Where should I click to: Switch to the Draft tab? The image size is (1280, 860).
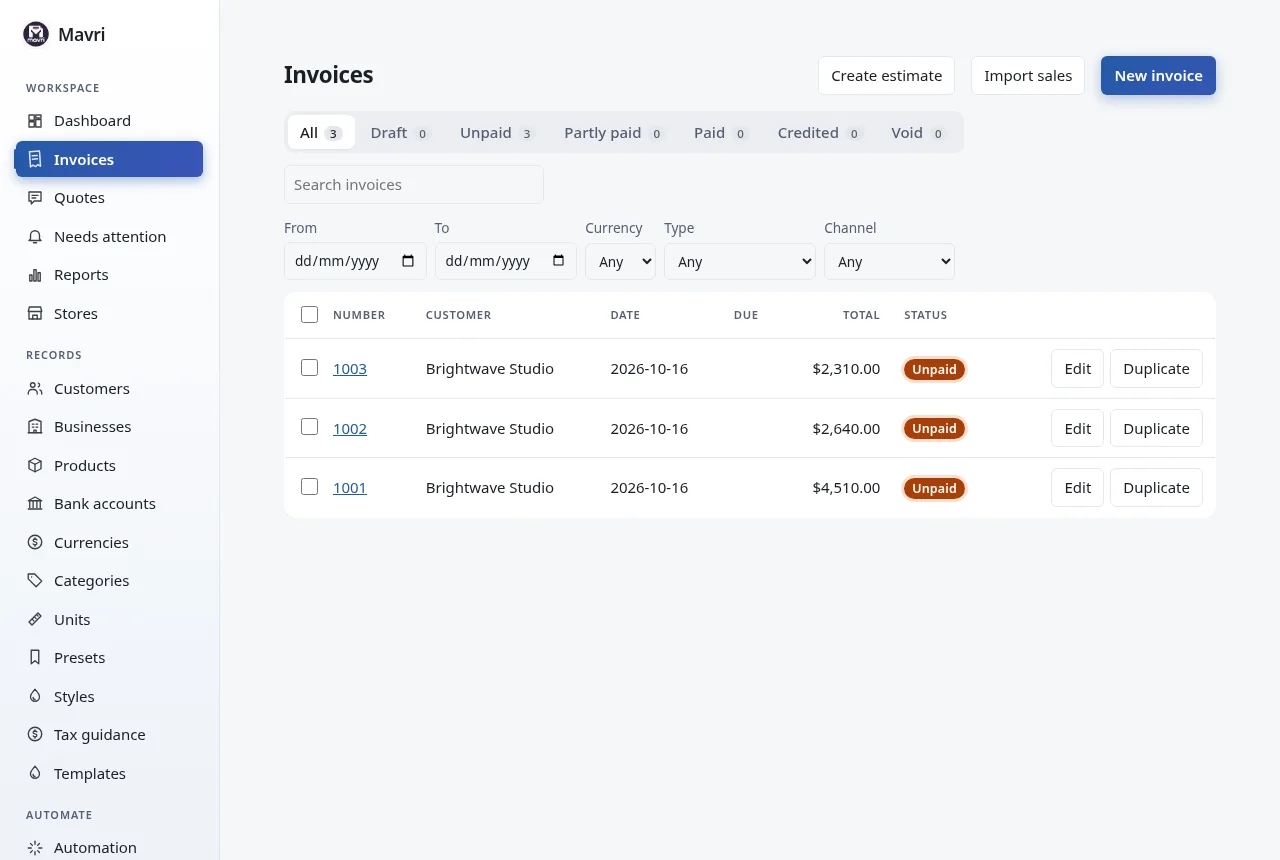pyautogui.click(x=400, y=133)
